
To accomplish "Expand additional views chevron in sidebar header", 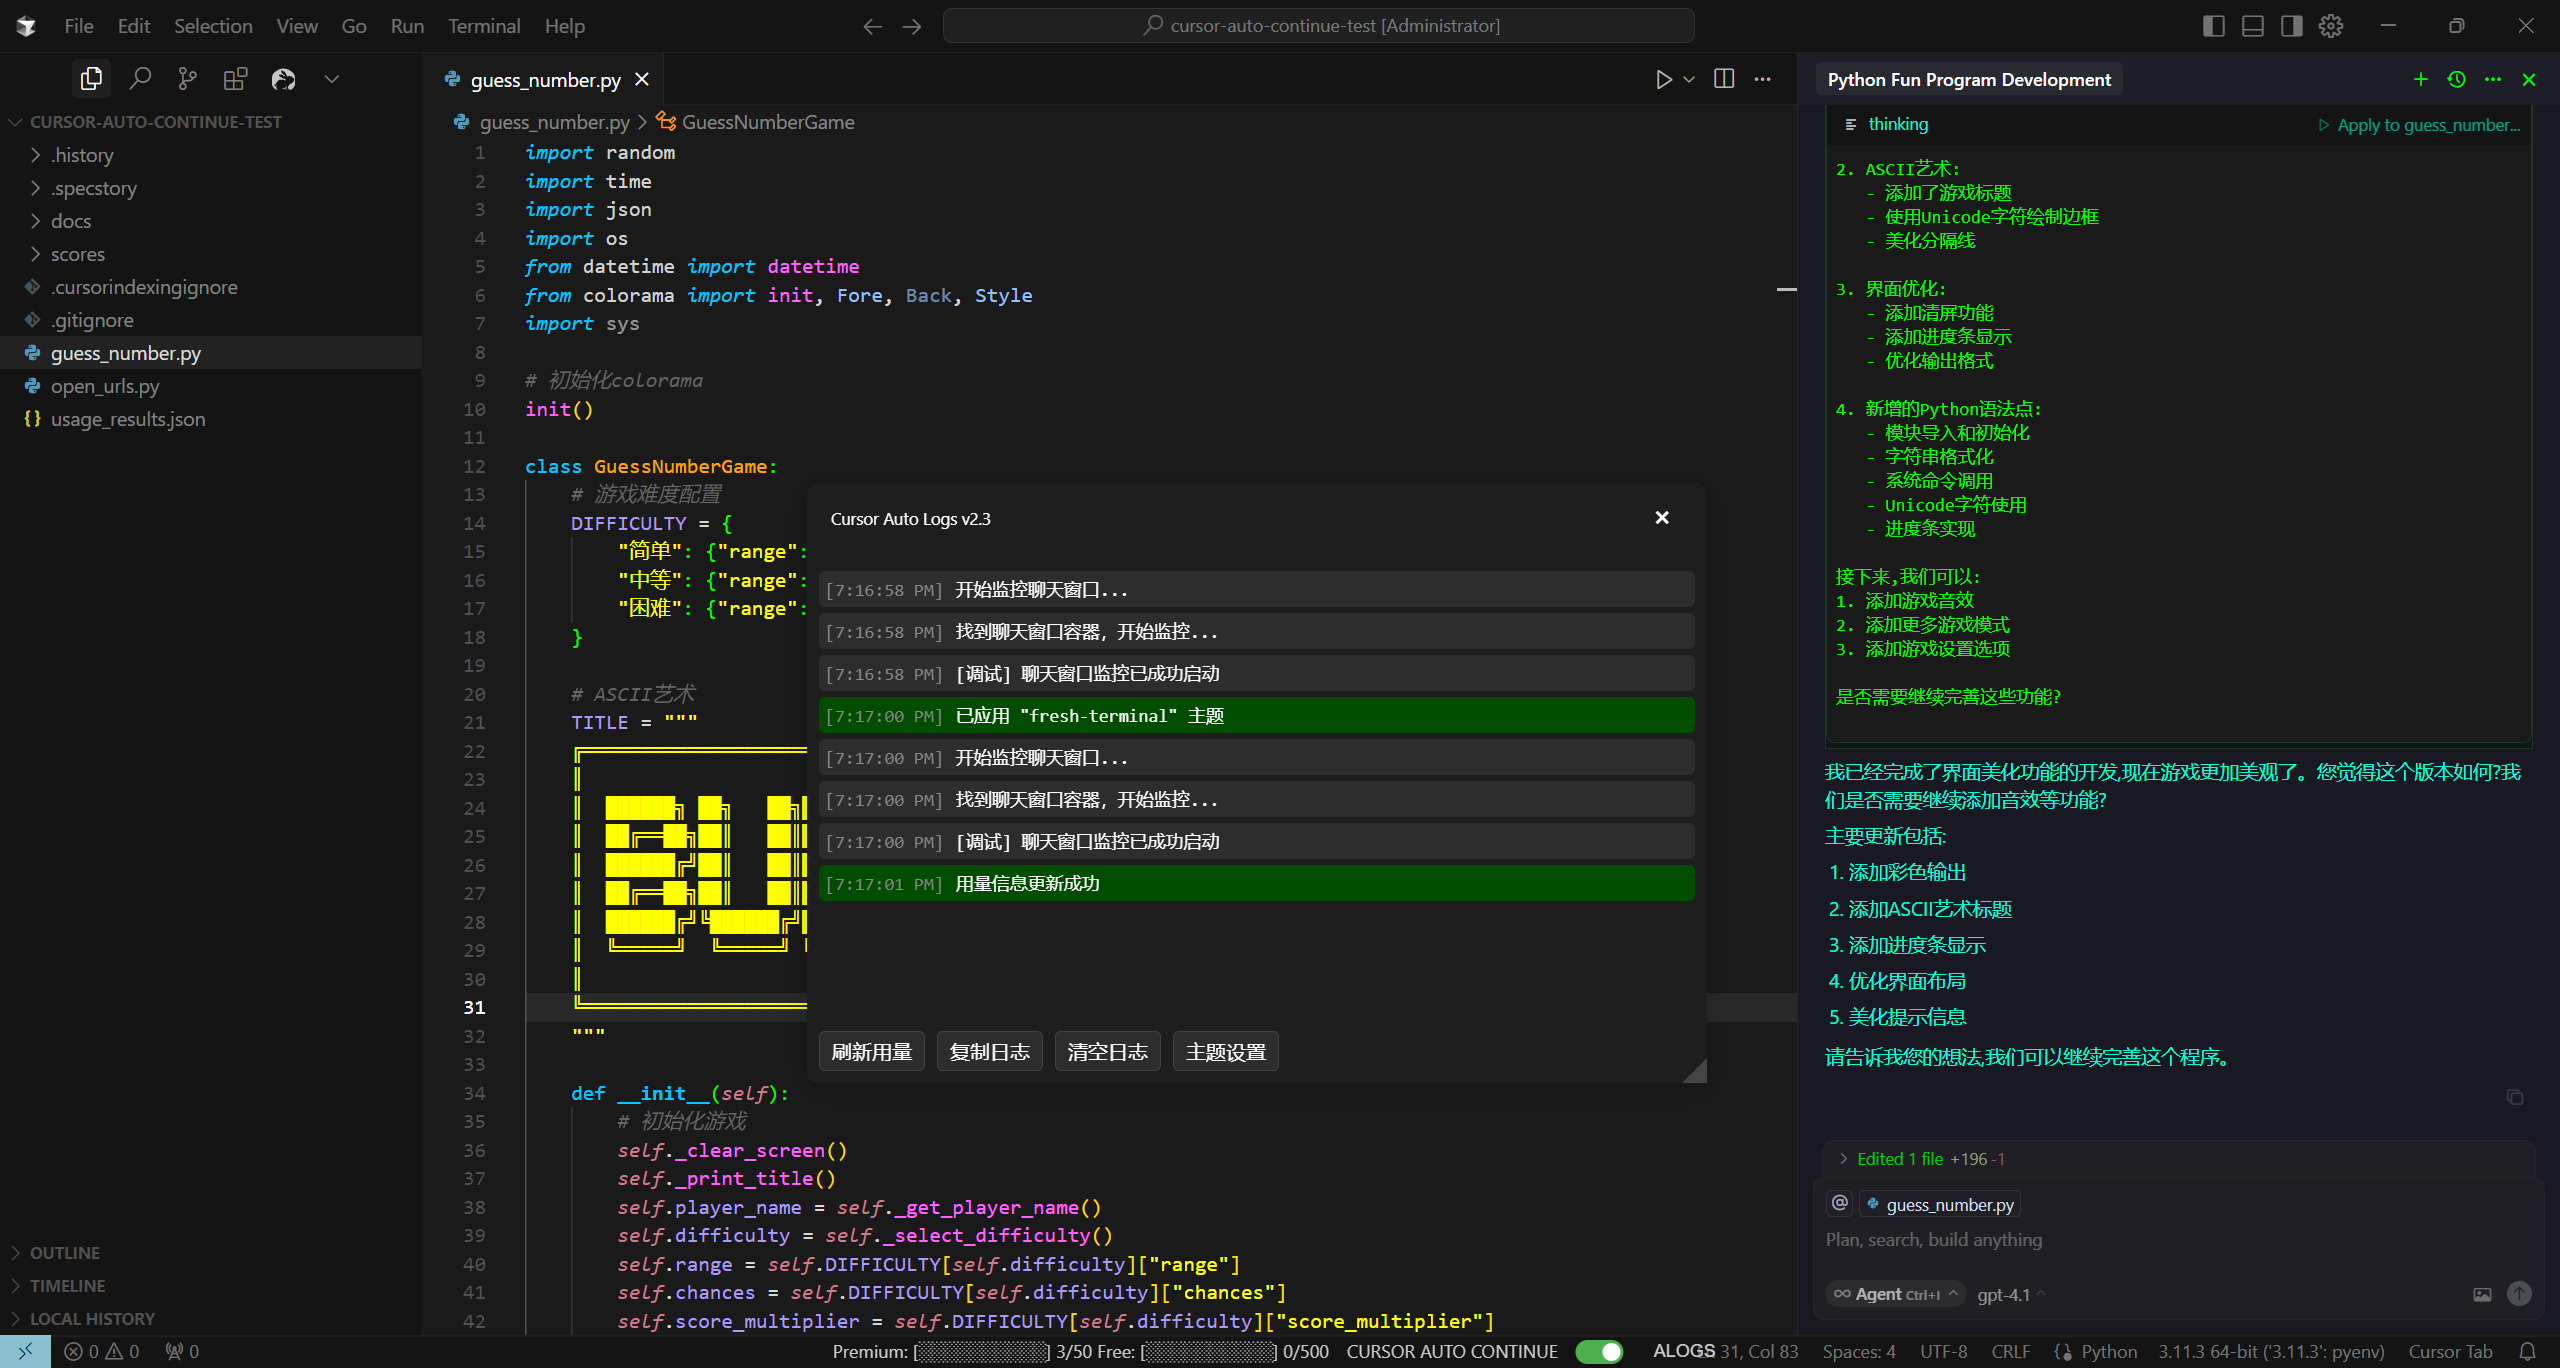I will (332, 79).
